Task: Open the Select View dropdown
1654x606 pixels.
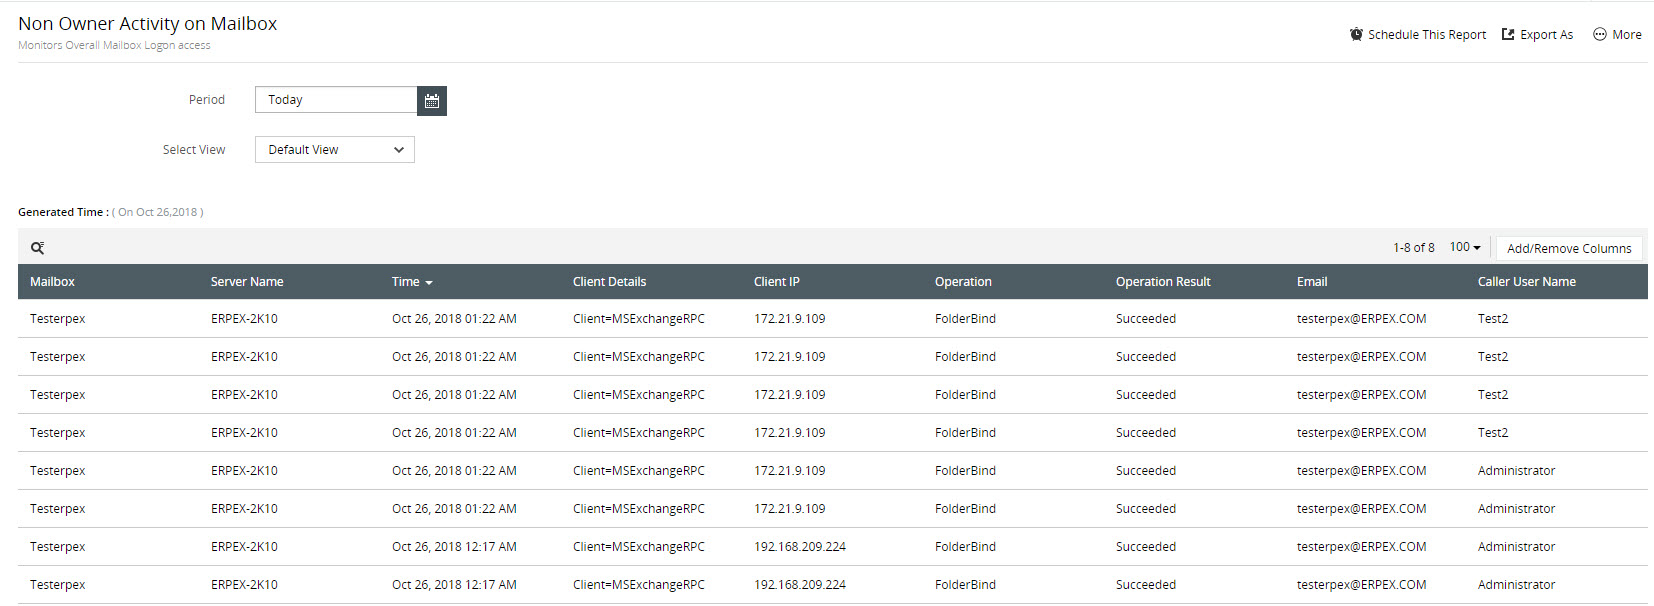Action: click(x=335, y=150)
